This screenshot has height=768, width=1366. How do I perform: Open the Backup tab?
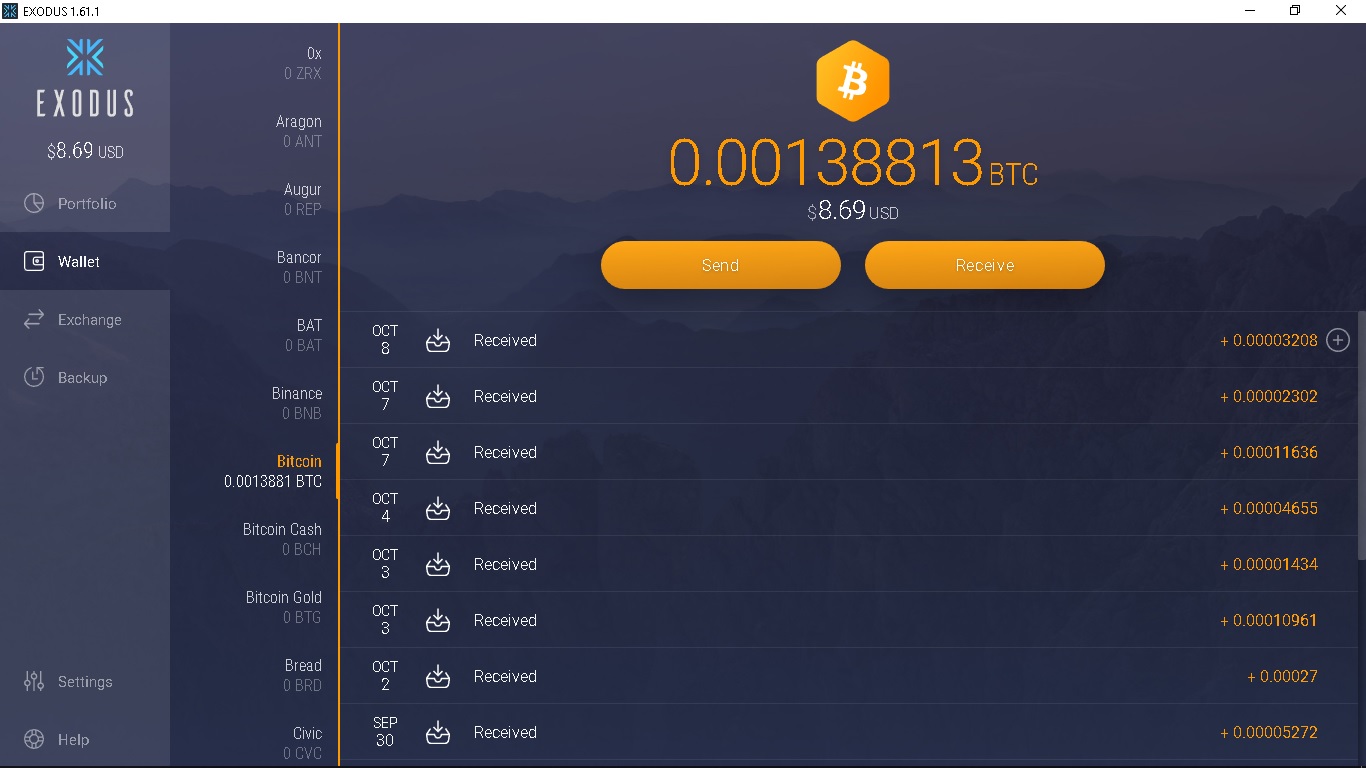(85, 377)
